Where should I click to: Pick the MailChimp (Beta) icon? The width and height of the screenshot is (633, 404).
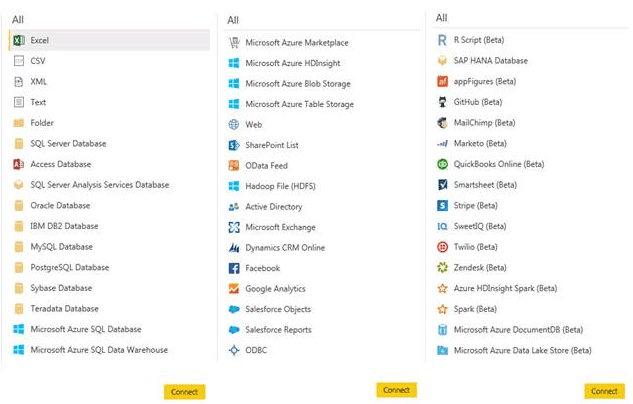tap(442, 123)
